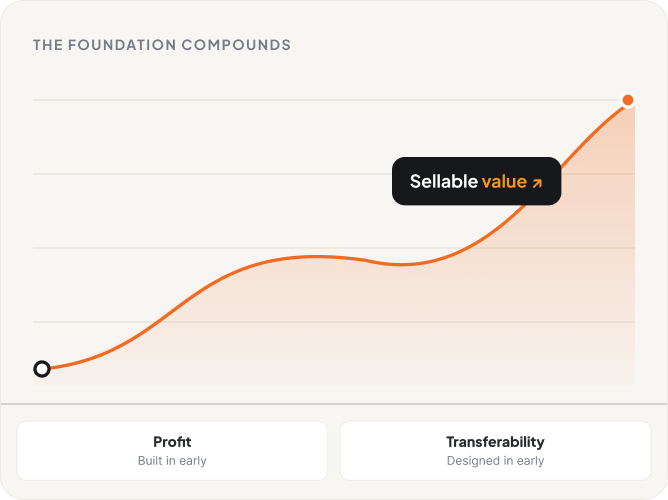Select the Transferability card
Screen dimensions: 668x500
(x=495, y=451)
